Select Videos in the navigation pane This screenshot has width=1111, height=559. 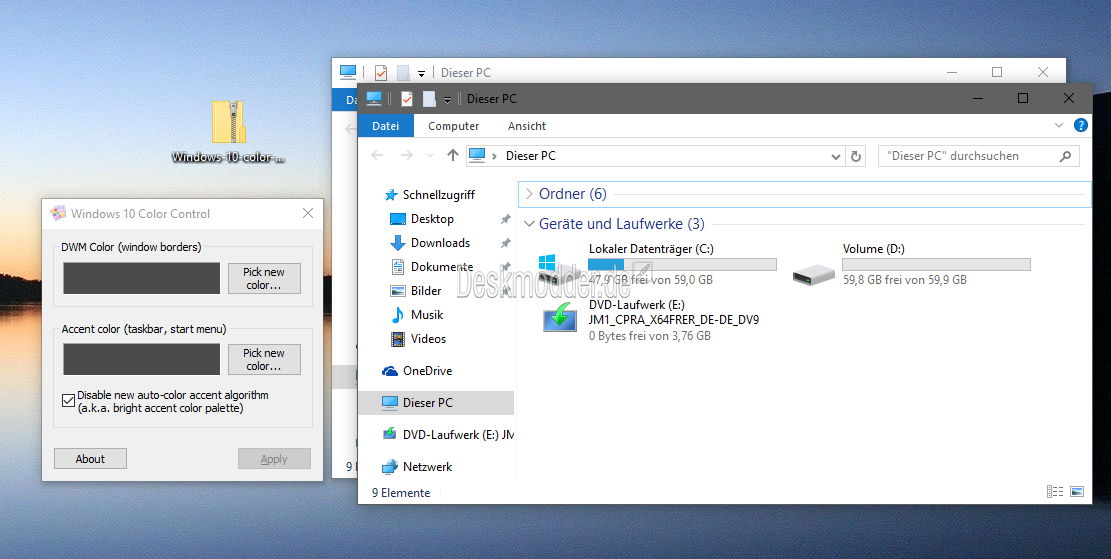pos(428,339)
